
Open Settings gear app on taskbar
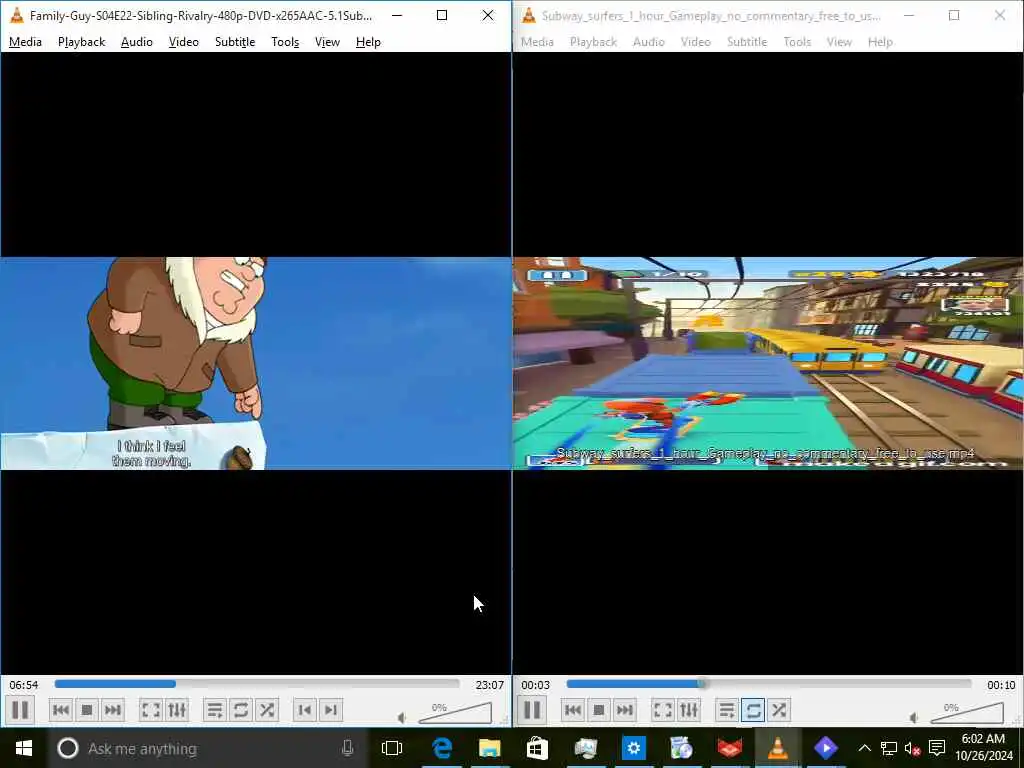click(x=633, y=748)
